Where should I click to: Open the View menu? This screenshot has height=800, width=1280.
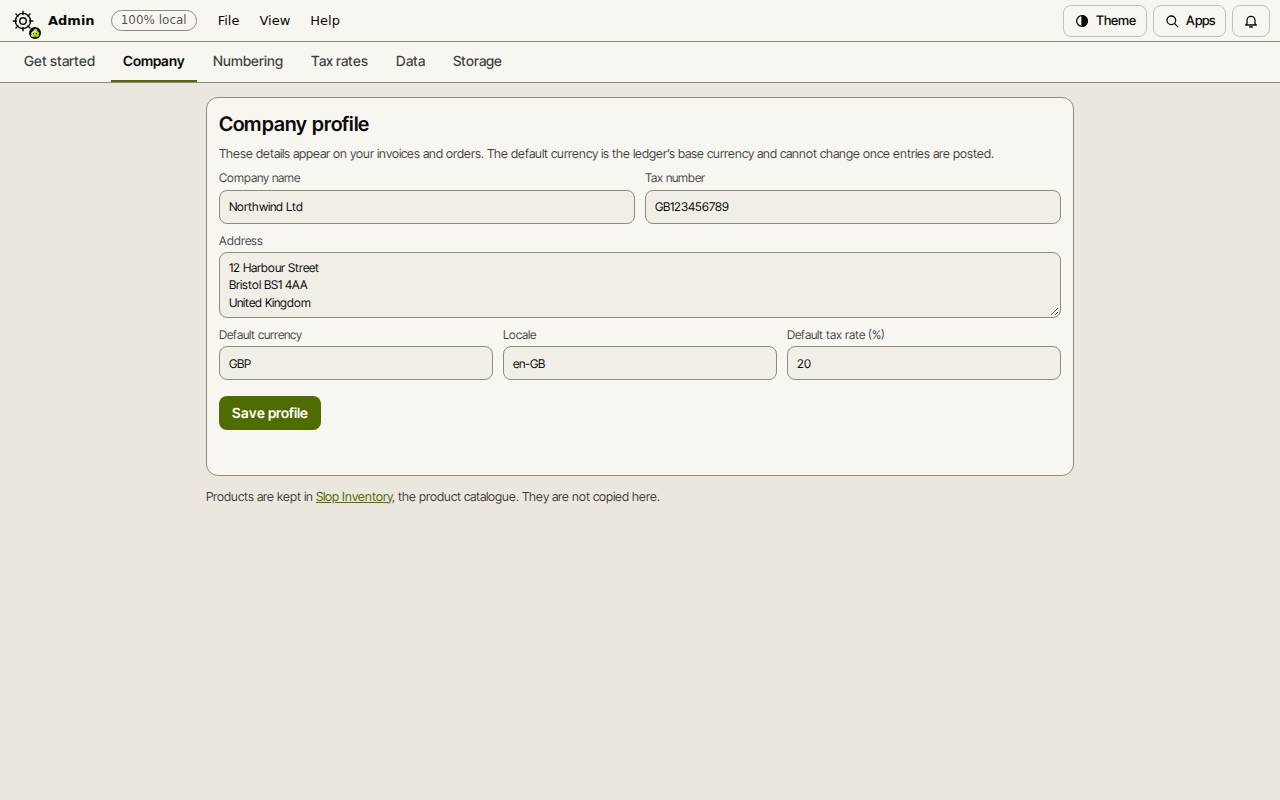274,21
